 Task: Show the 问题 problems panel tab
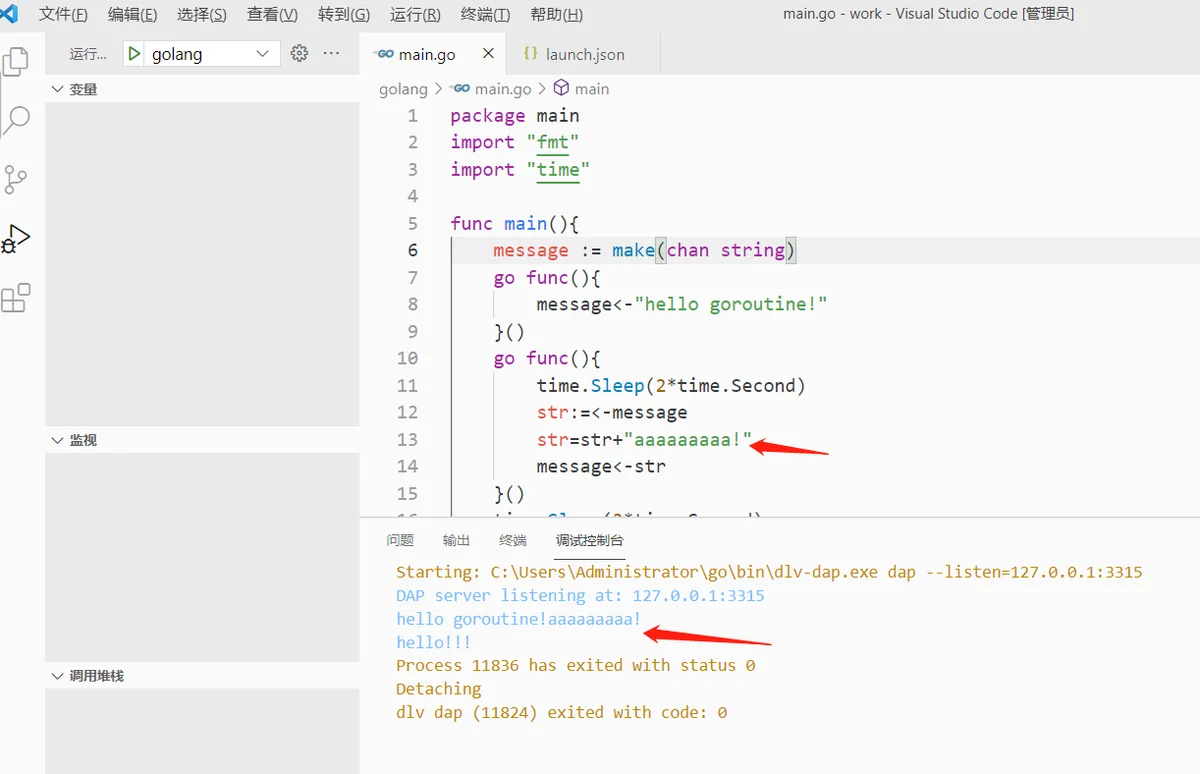coord(400,540)
